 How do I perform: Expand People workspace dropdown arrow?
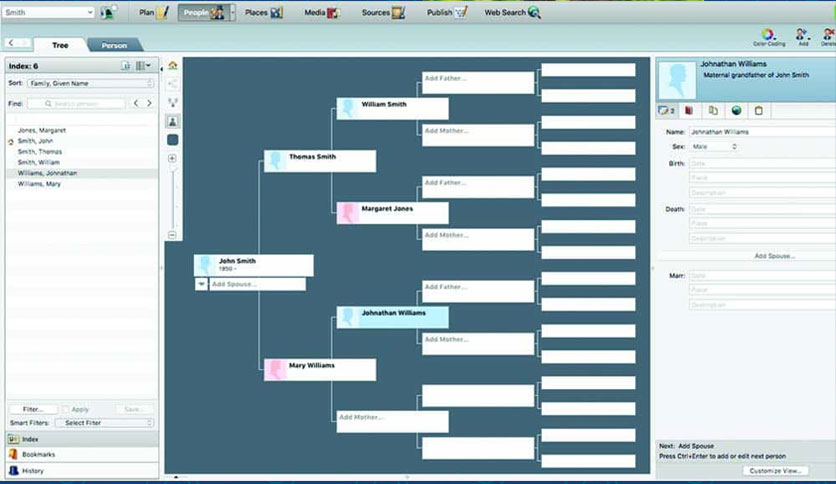click(x=232, y=12)
